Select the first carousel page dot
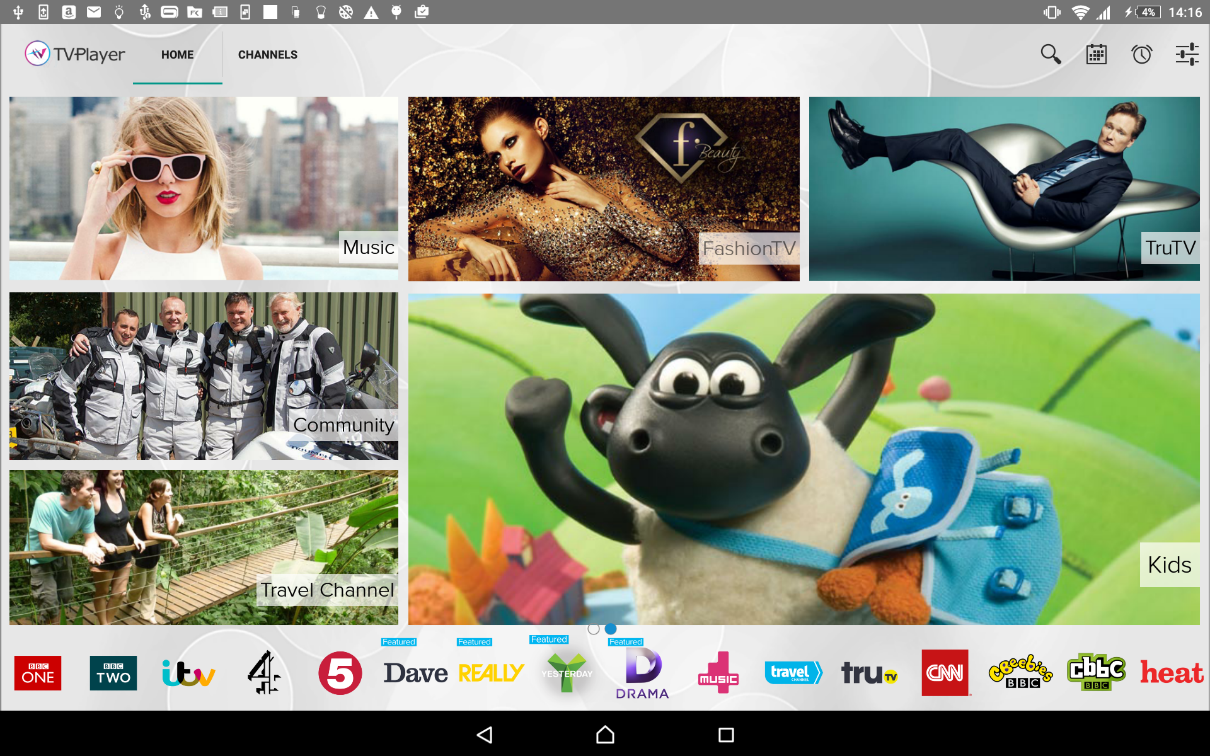This screenshot has height=756, width=1210. pyautogui.click(x=594, y=629)
